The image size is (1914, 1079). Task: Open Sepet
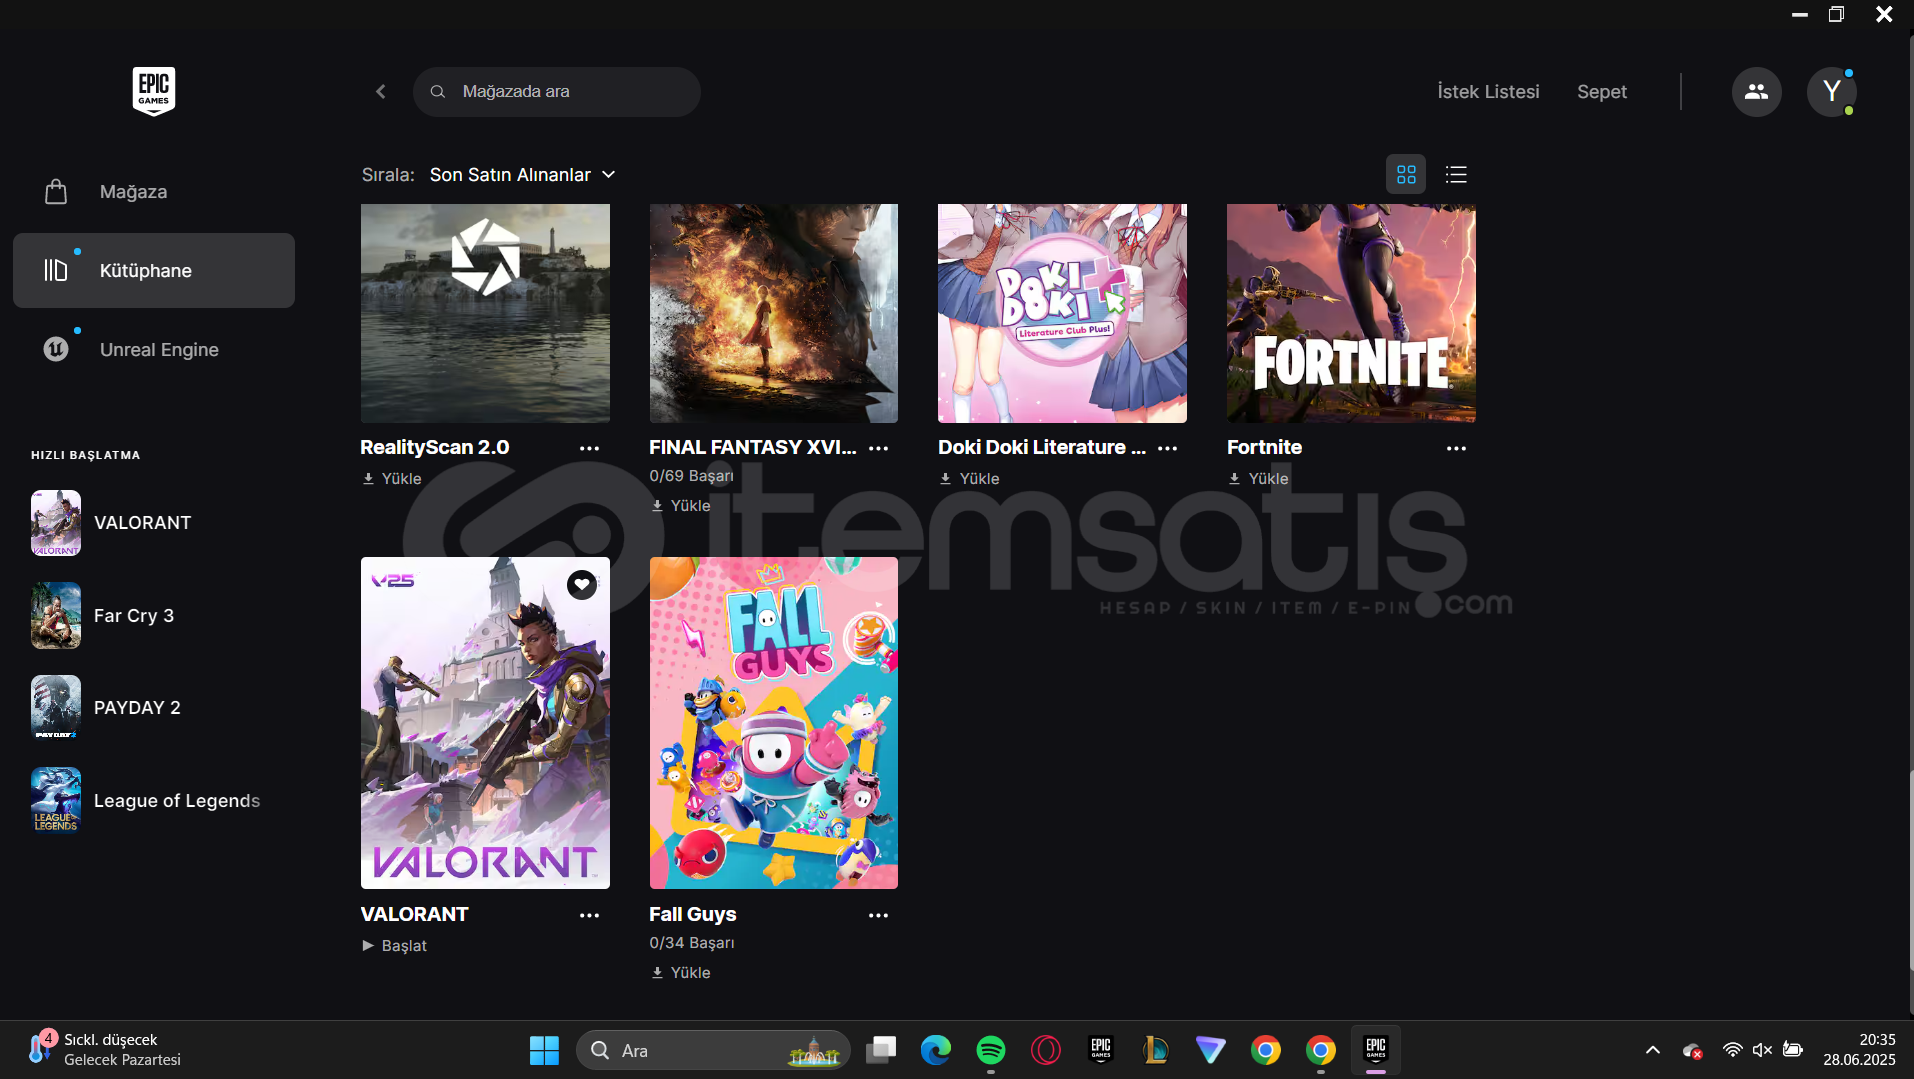(1602, 91)
